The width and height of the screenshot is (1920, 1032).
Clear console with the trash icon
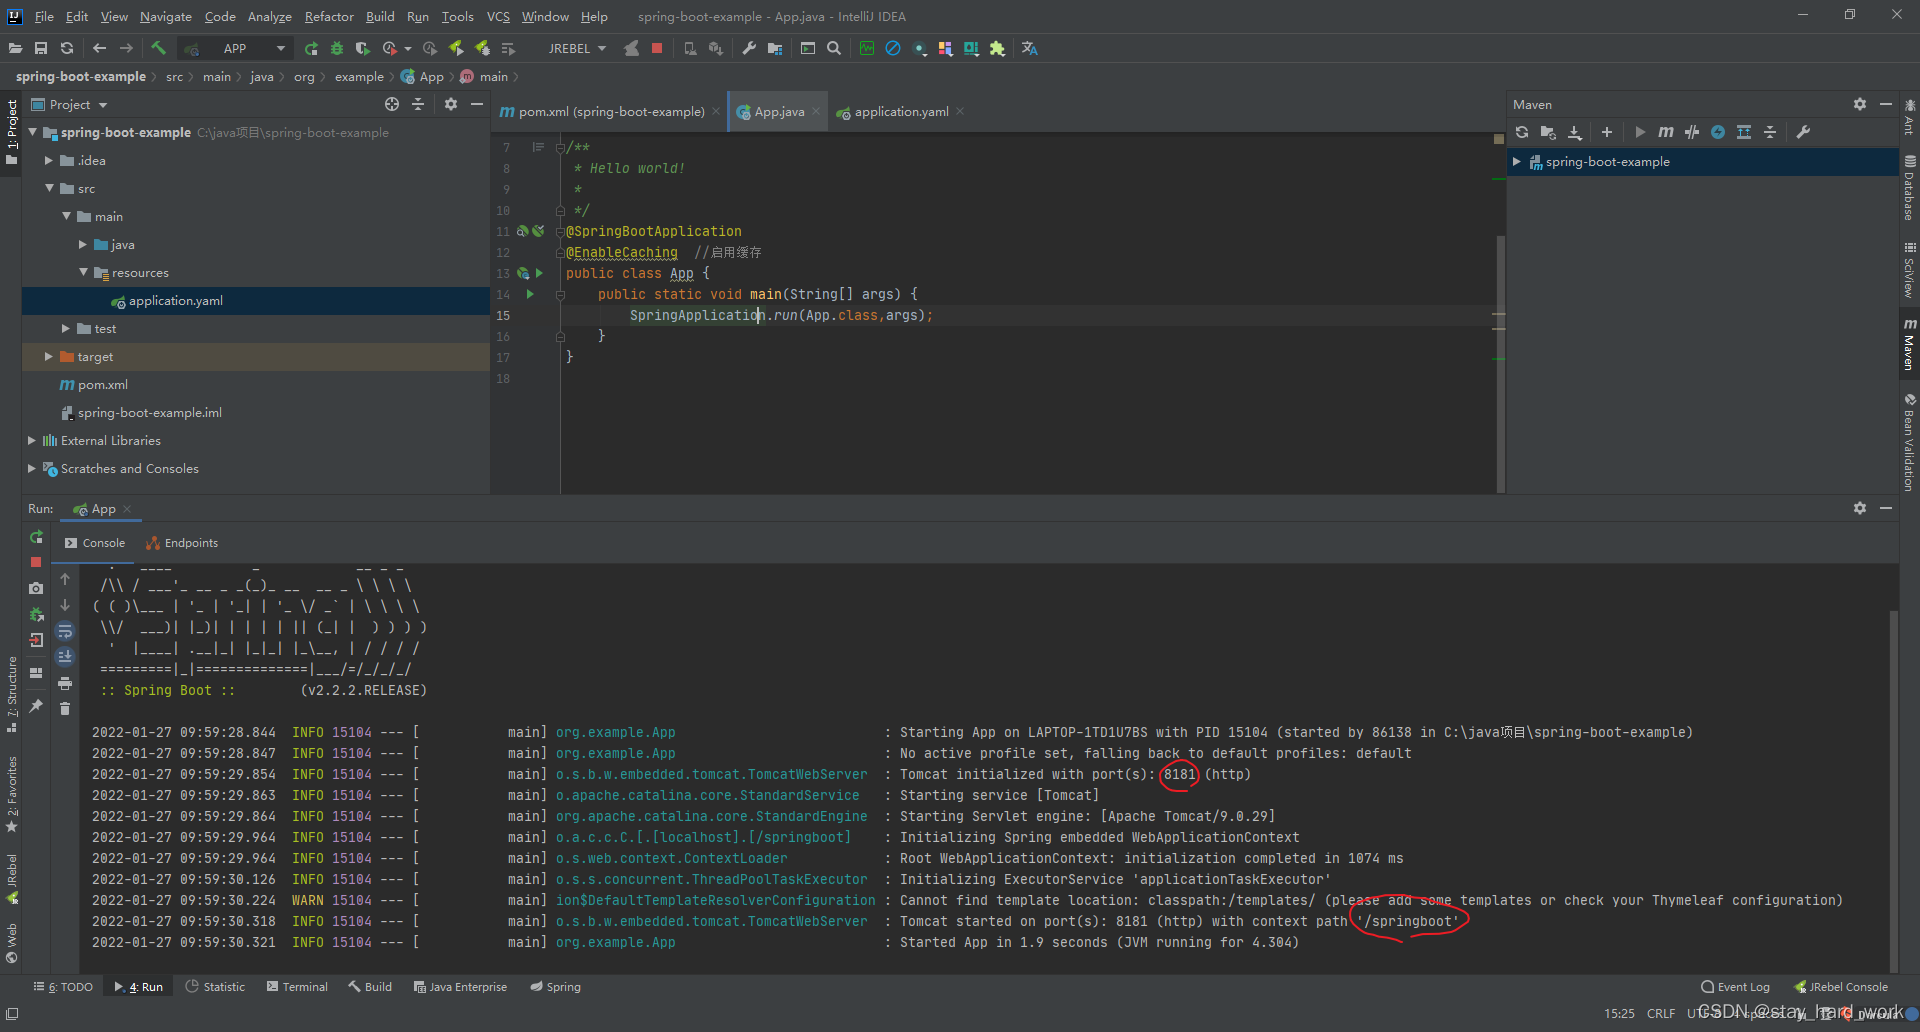[65, 709]
